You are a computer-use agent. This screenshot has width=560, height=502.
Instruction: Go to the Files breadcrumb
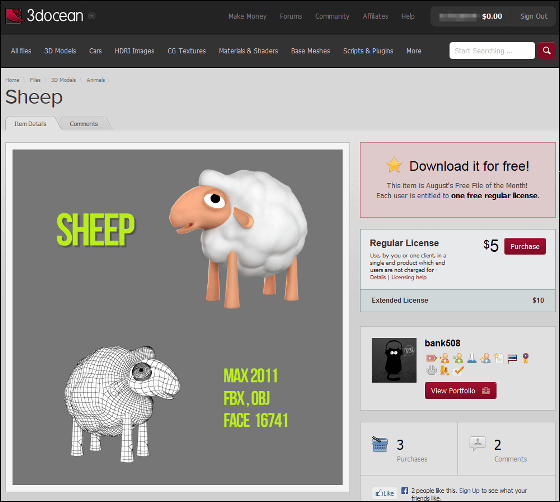point(35,80)
